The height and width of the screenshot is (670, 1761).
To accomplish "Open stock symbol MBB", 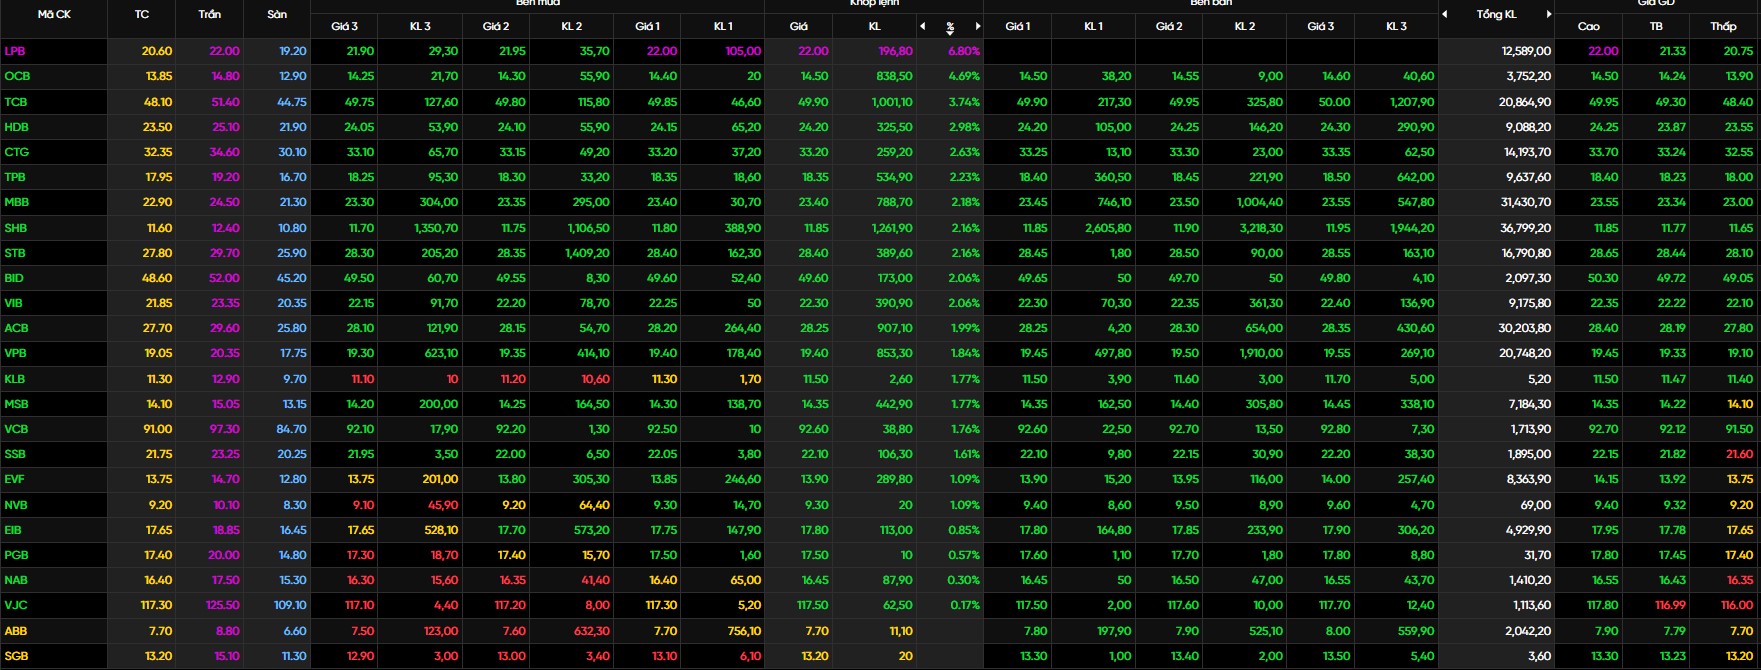I will (x=17, y=202).
